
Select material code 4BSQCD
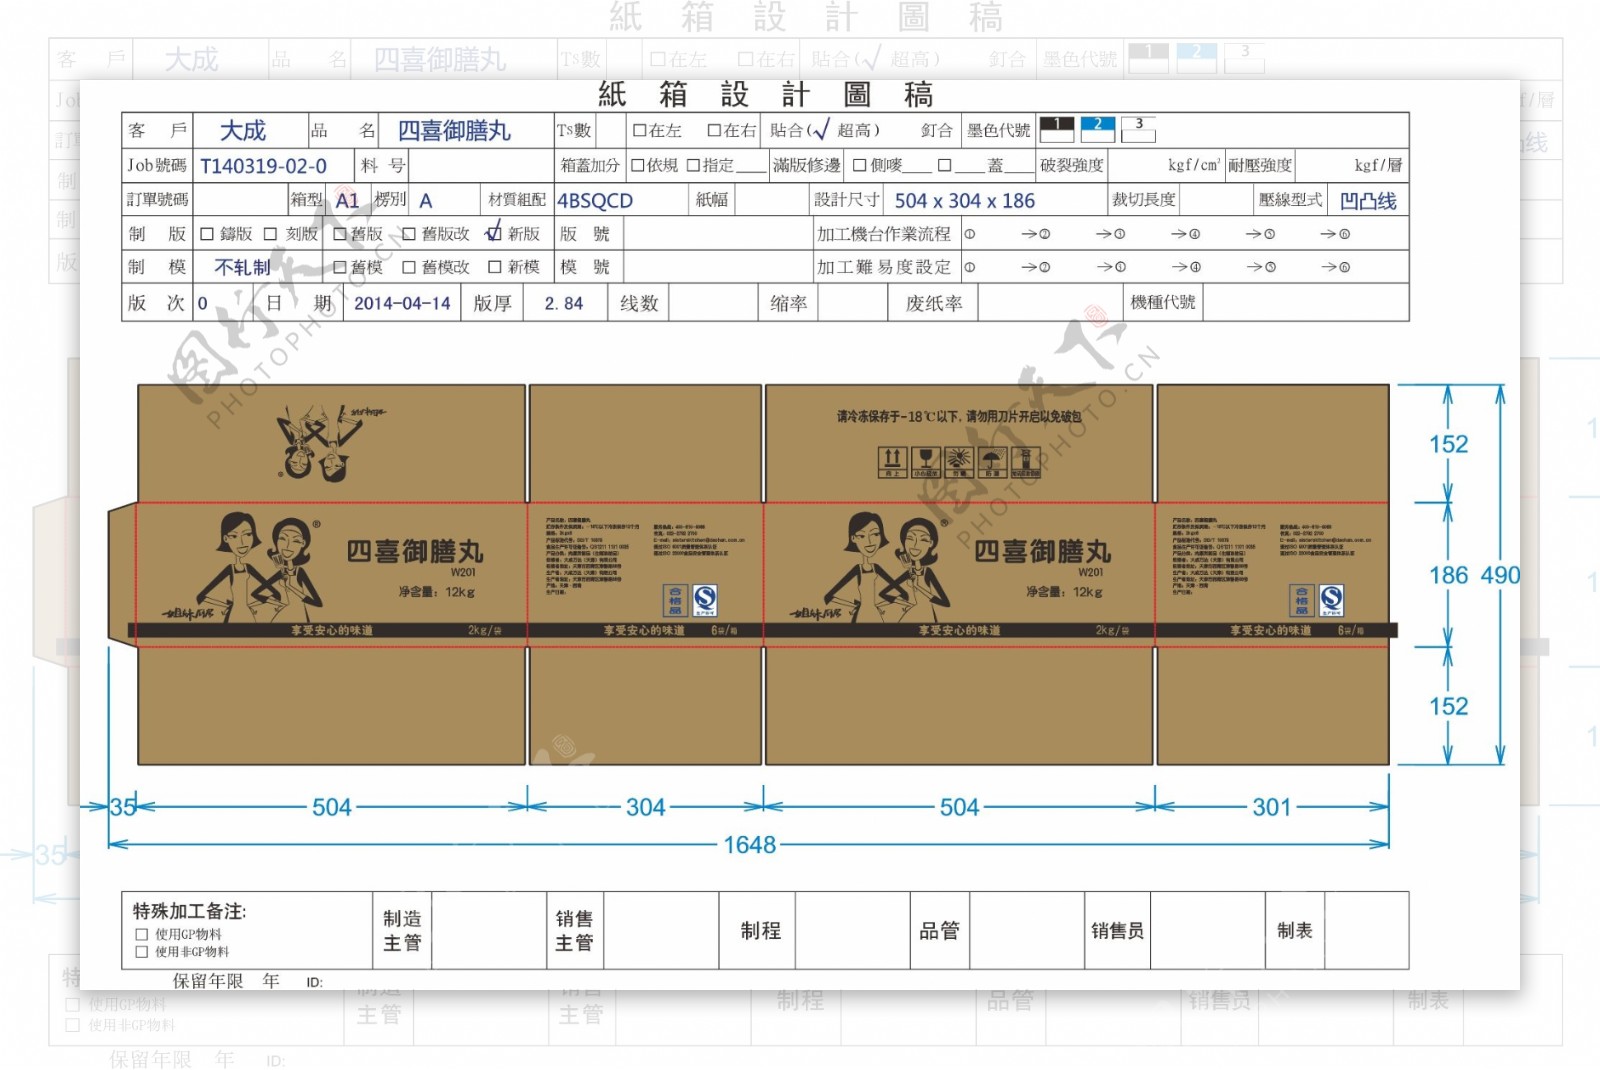pos(595,200)
